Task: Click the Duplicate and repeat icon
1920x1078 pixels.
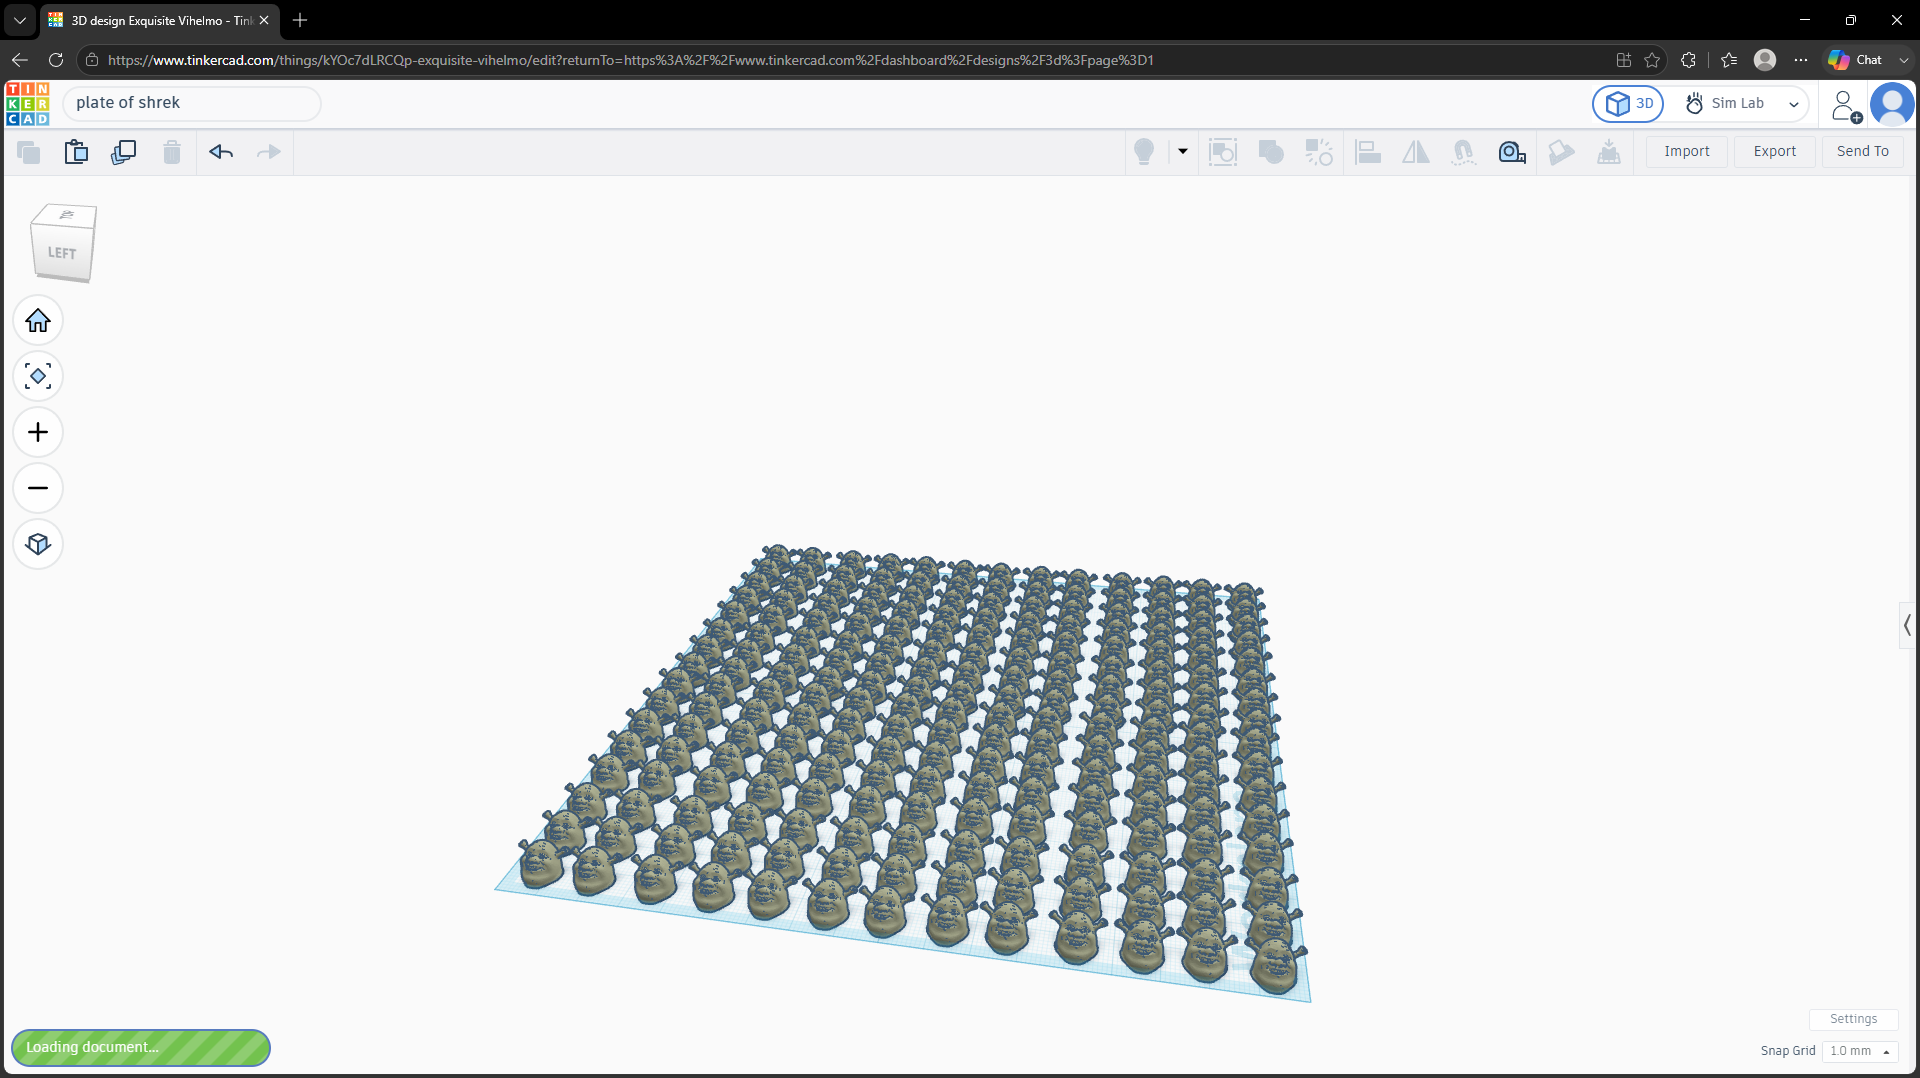Action: point(124,152)
